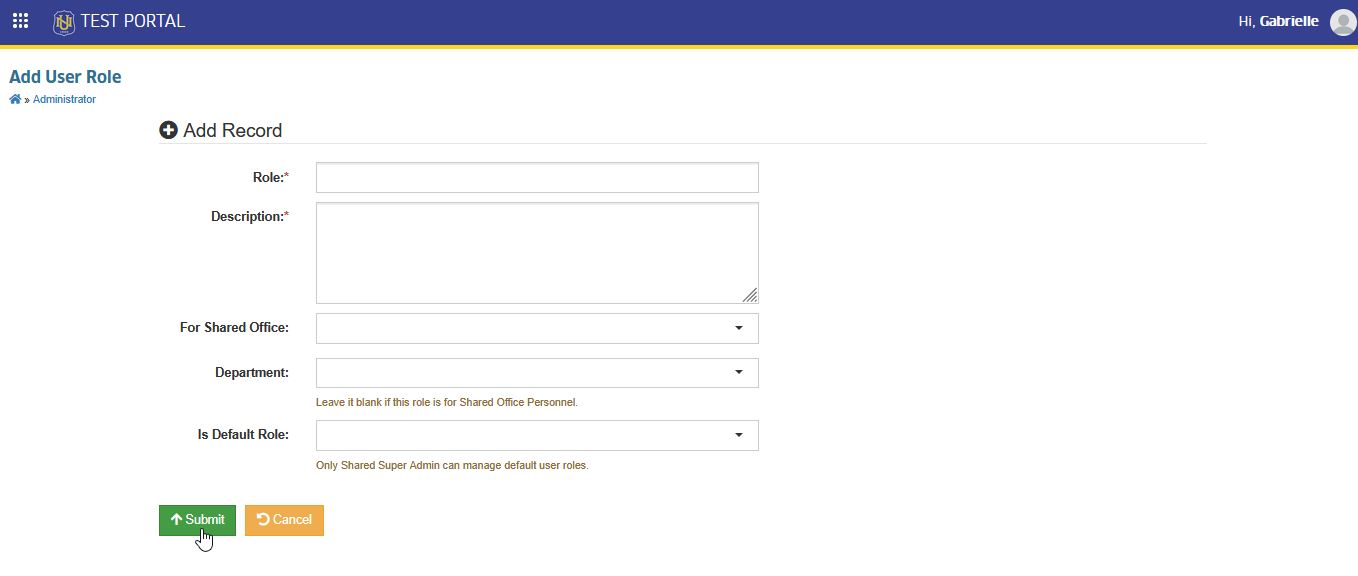Grab the Description textarea resize handle
The image size is (1358, 576).
(x=750, y=295)
